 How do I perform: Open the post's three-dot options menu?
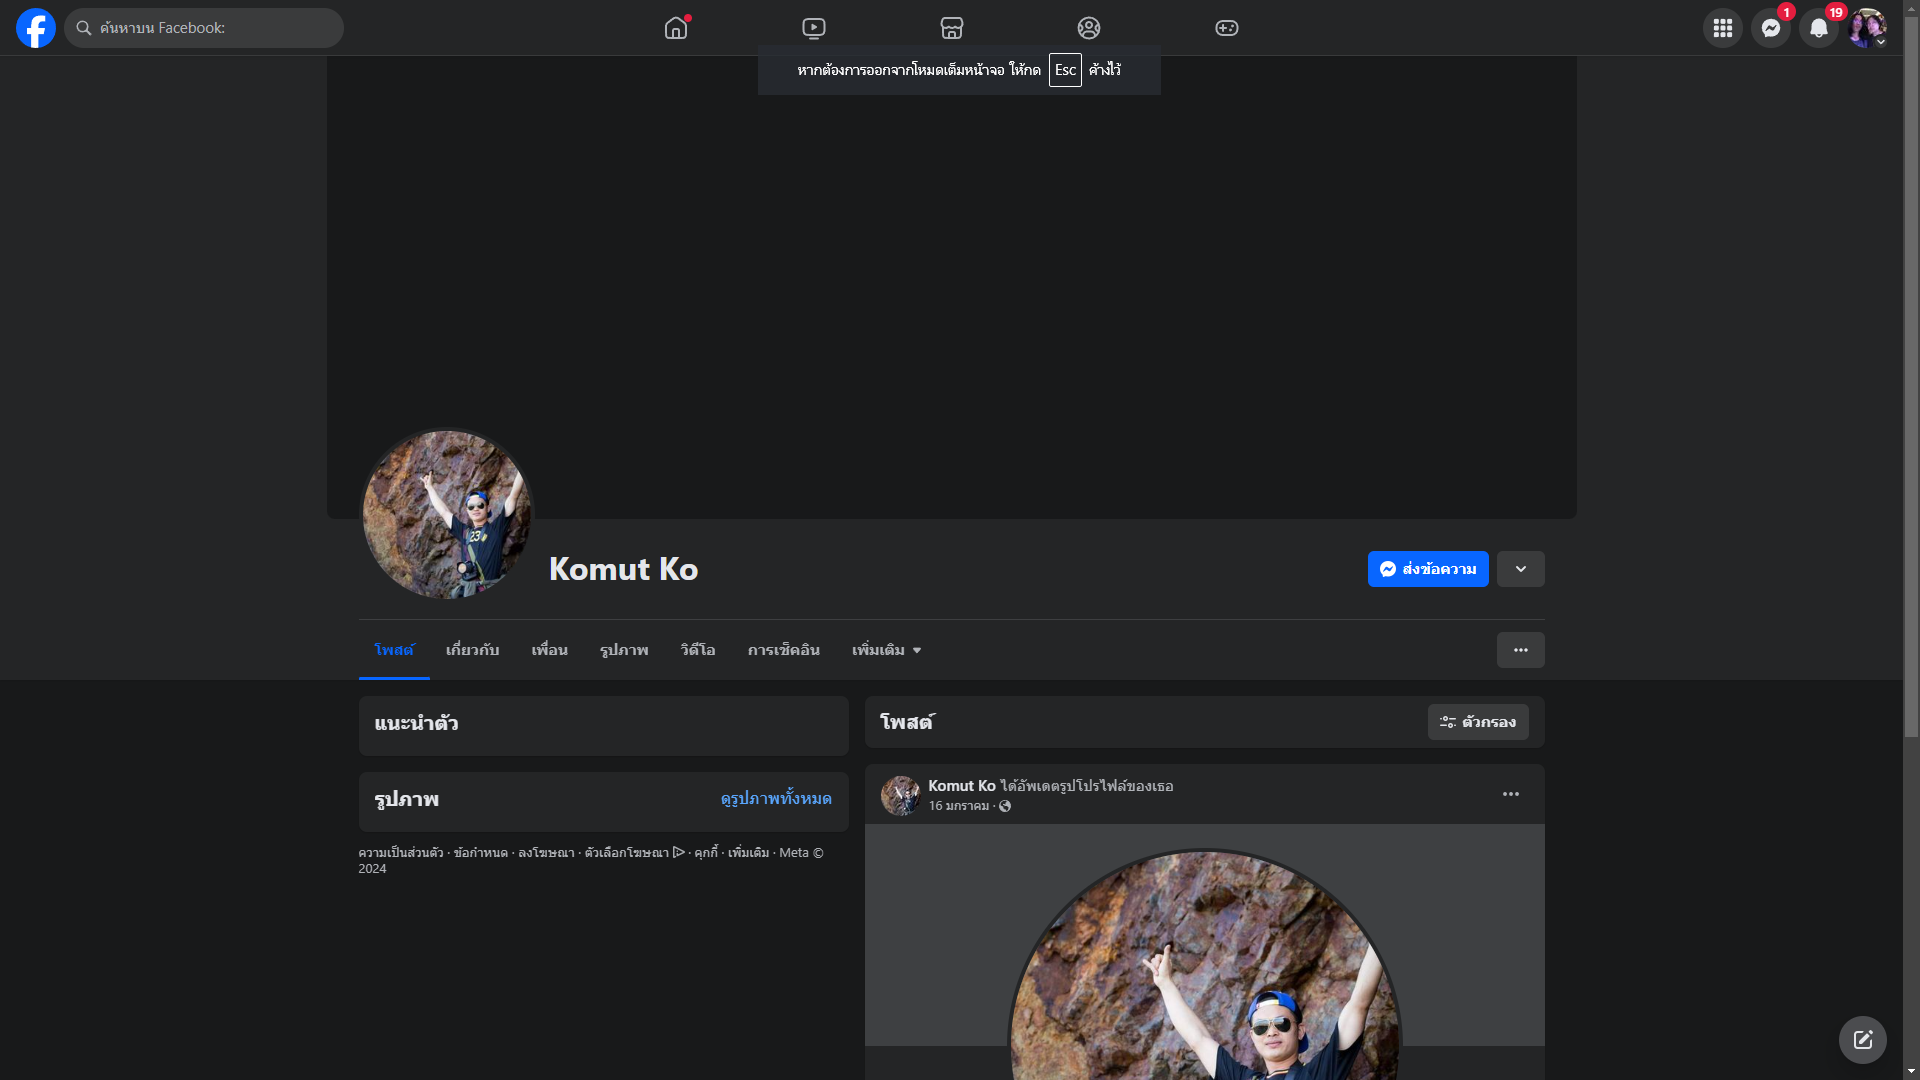tap(1510, 794)
